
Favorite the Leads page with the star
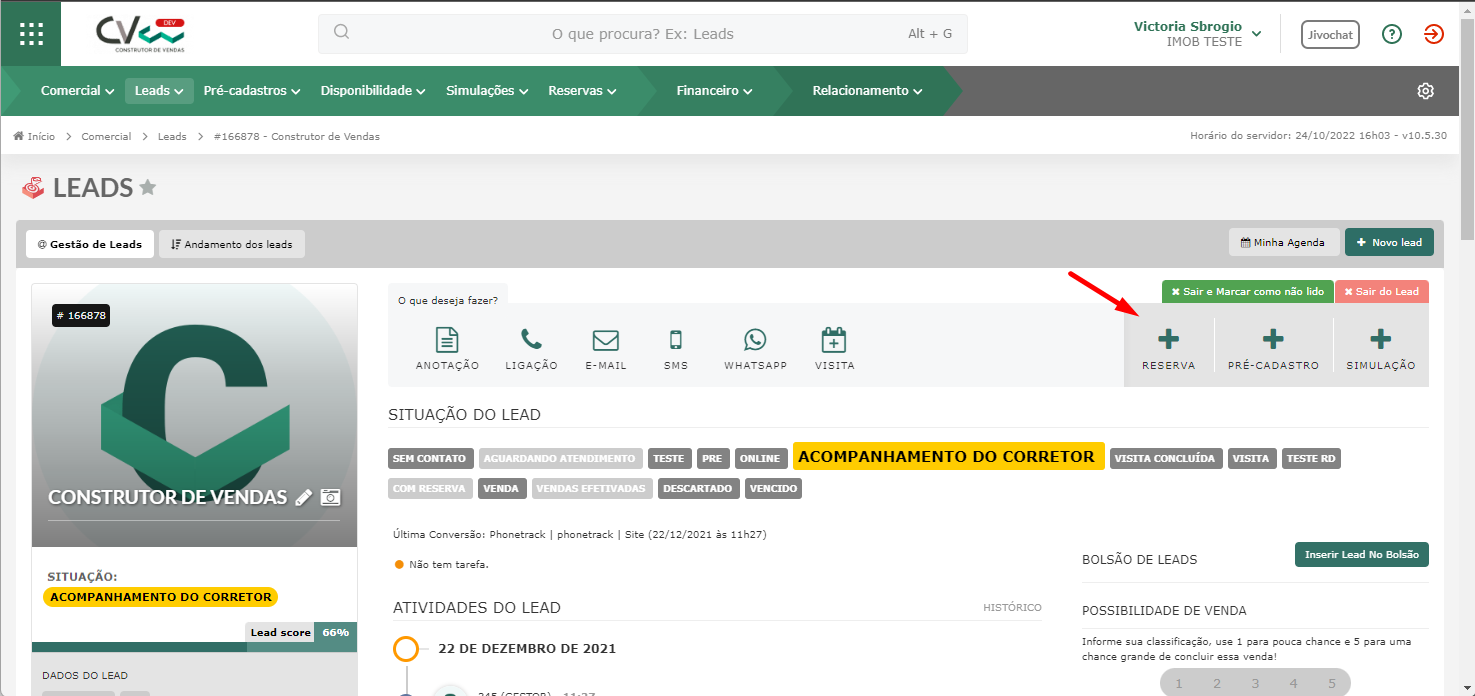pyautogui.click(x=148, y=187)
